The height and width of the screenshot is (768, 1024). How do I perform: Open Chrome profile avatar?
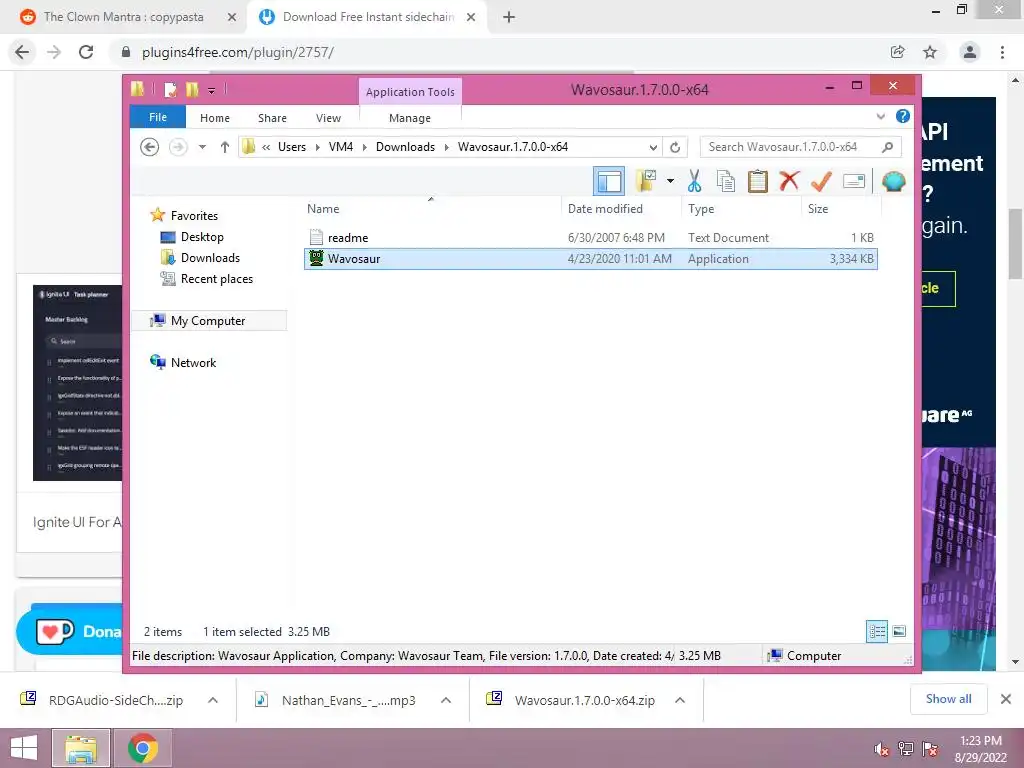tap(970, 52)
